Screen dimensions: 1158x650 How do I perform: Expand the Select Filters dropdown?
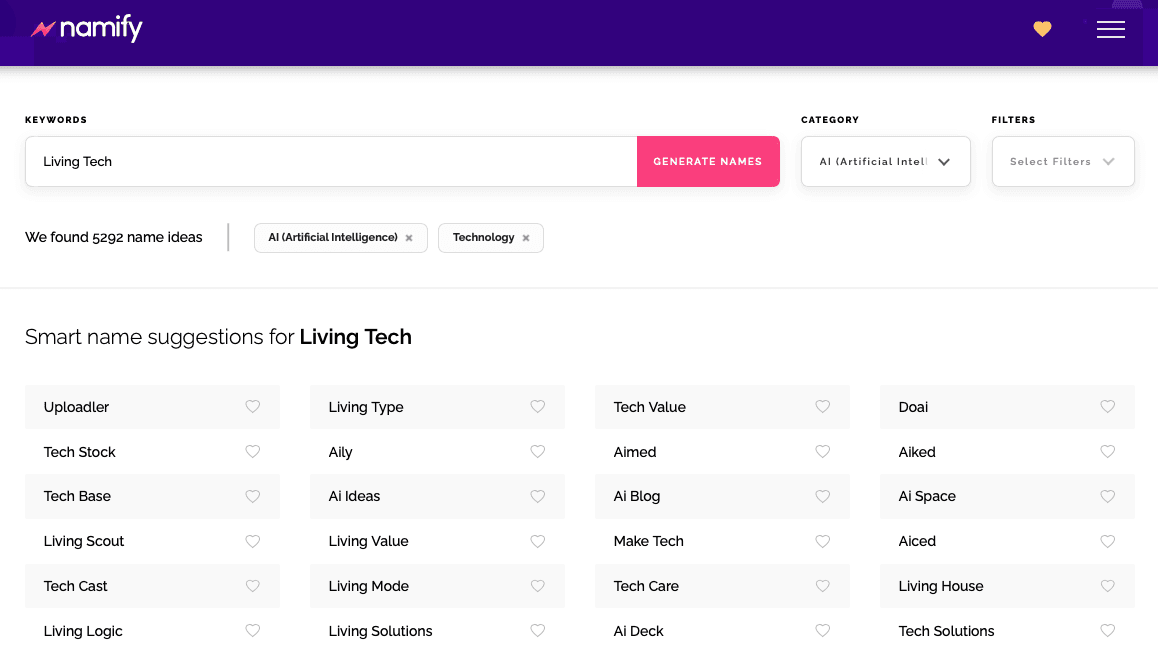pos(1062,161)
